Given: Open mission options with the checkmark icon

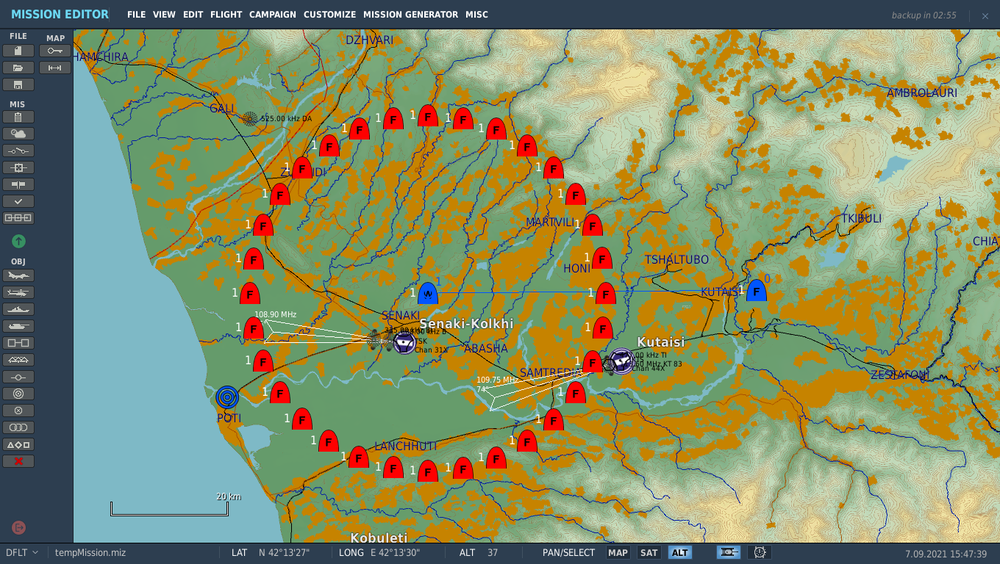Looking at the screenshot, I should pos(18,201).
